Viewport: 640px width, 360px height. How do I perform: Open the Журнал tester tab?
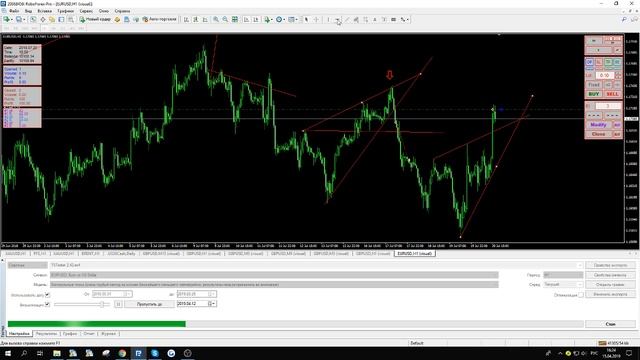pos(108,333)
